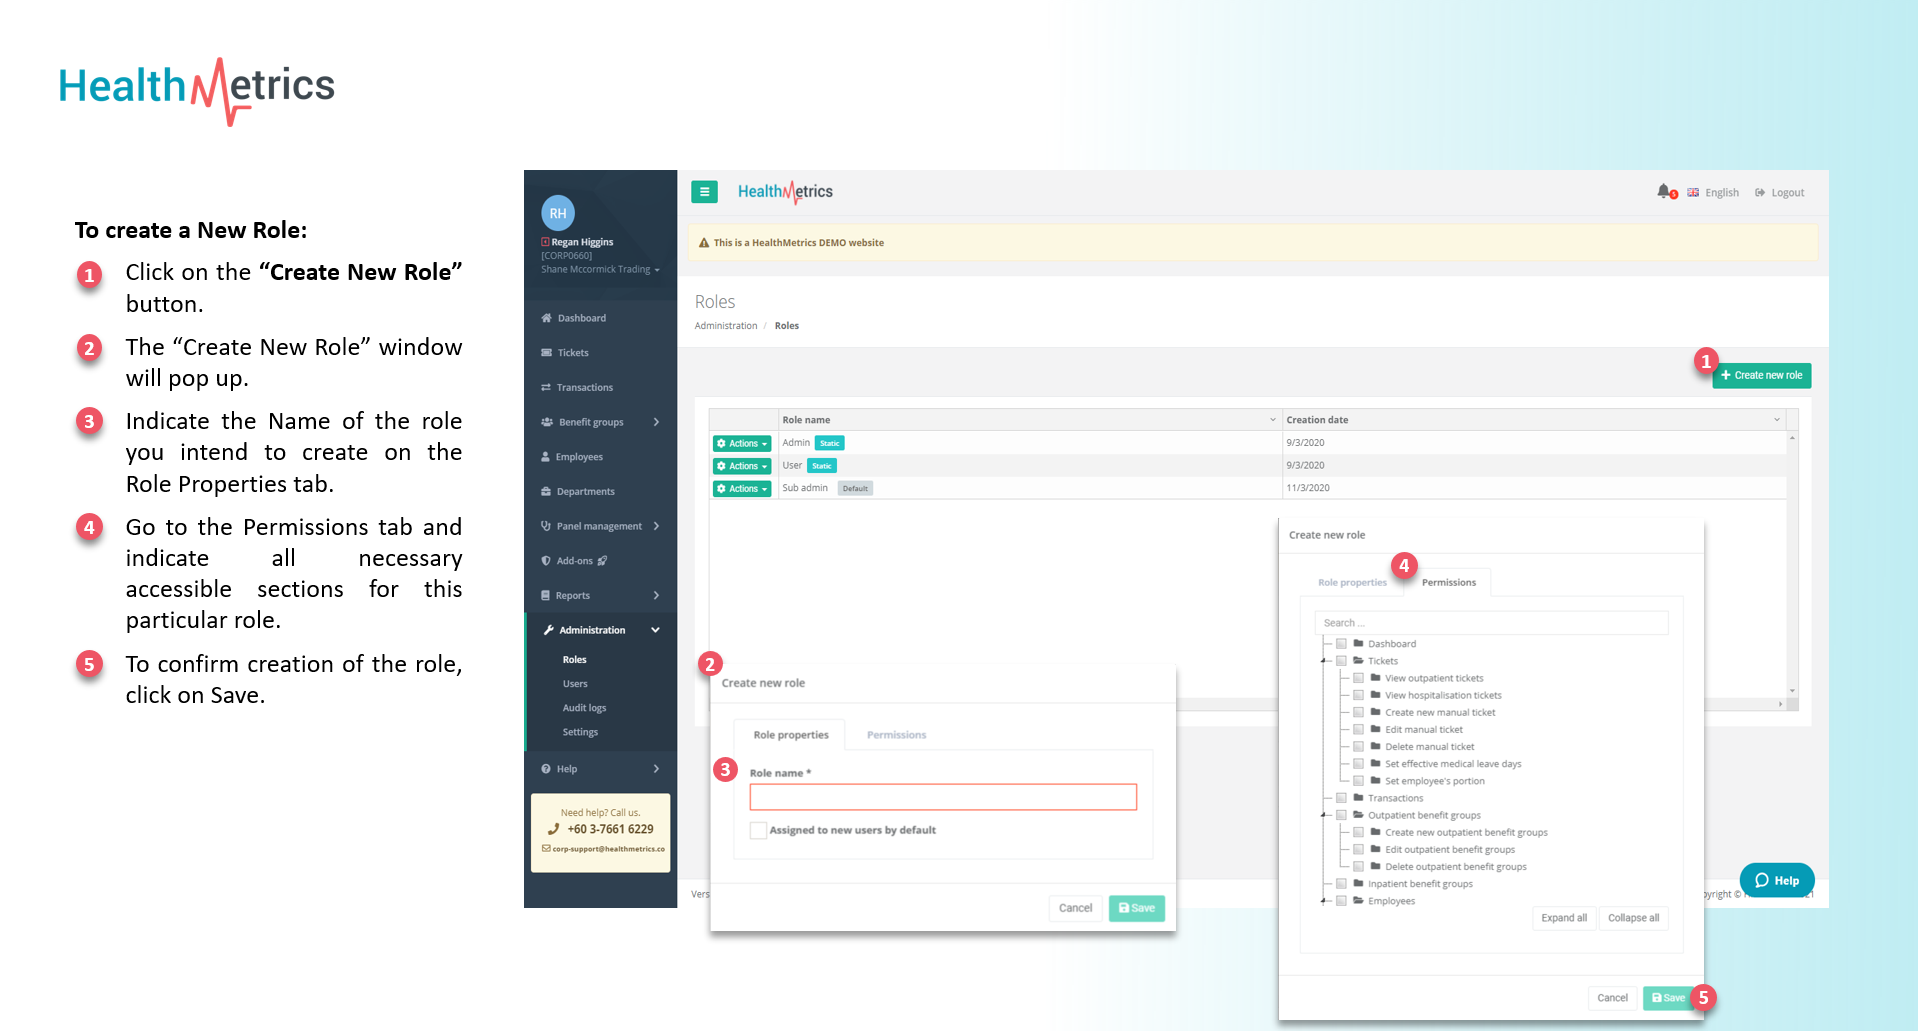Open Actions dropdown for Admin role

[x=742, y=443]
